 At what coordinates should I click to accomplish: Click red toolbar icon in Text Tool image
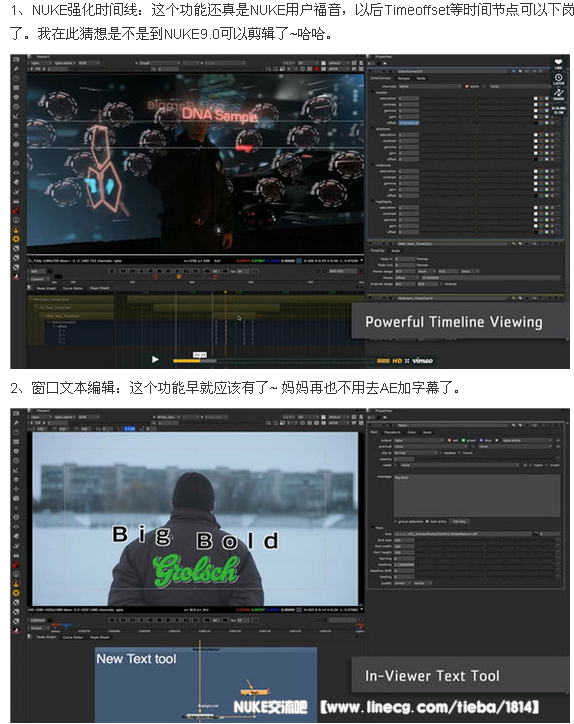click(x=16, y=564)
